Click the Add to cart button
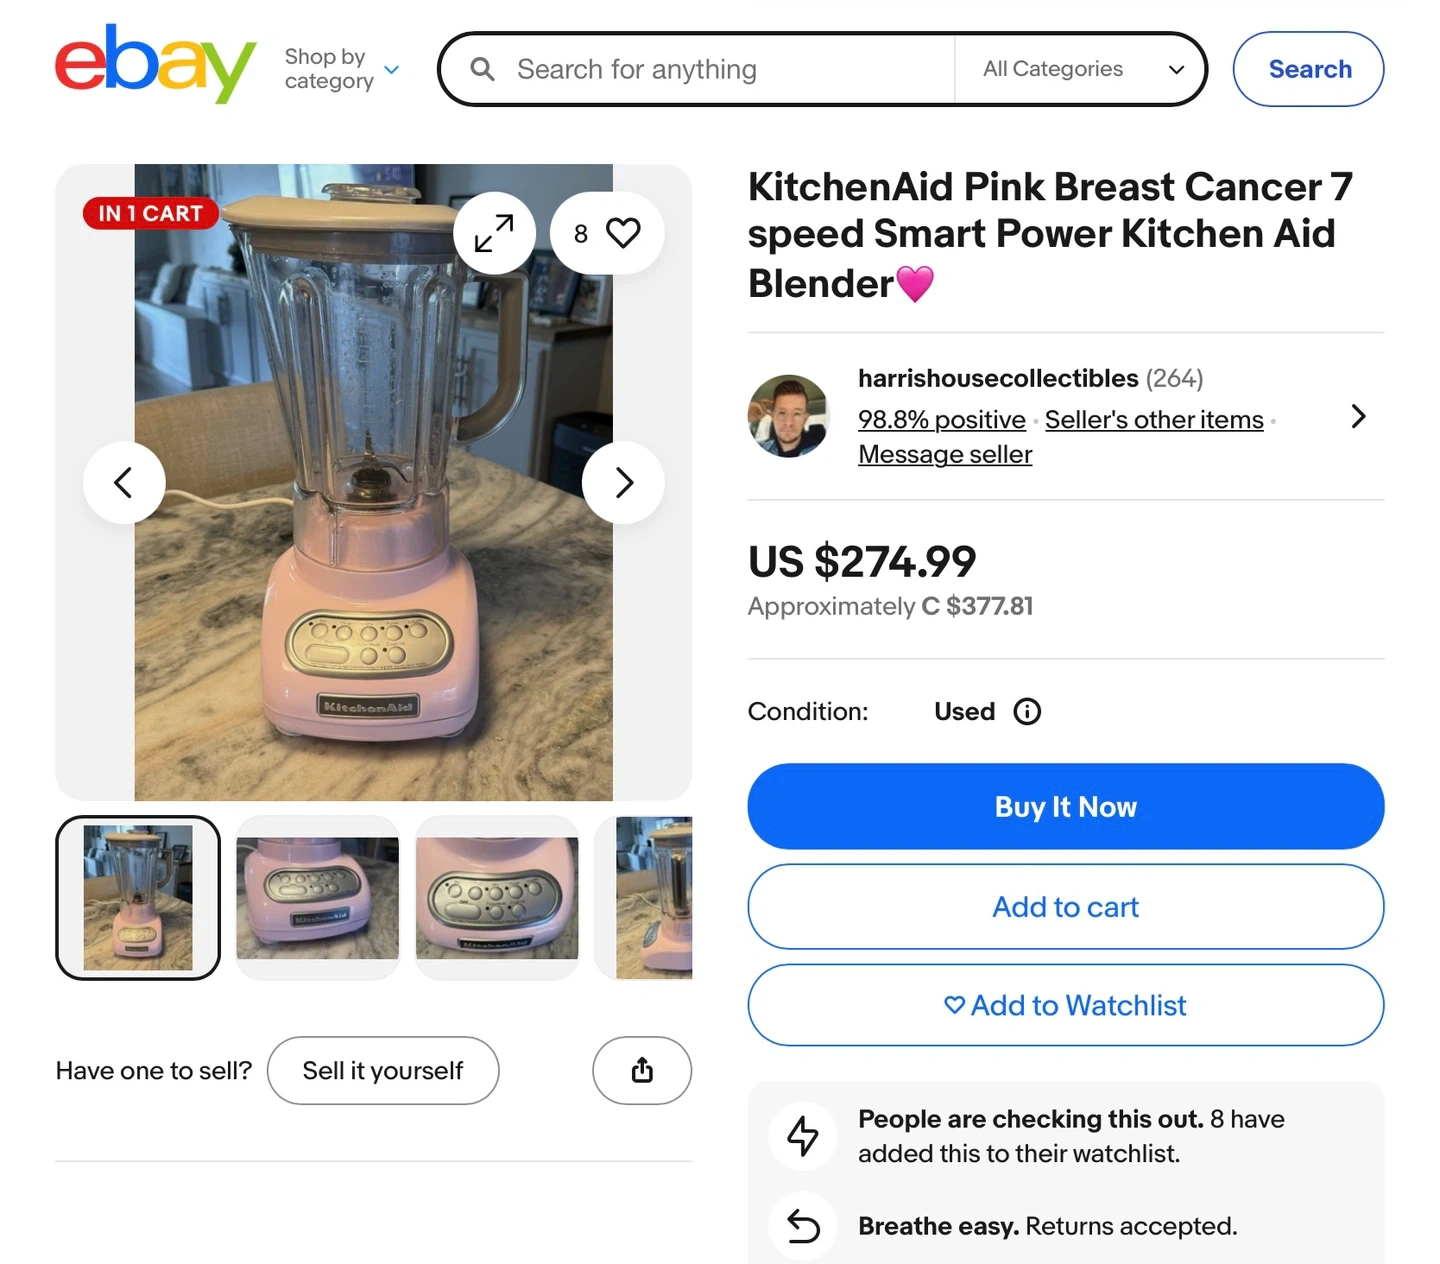 click(x=1065, y=907)
